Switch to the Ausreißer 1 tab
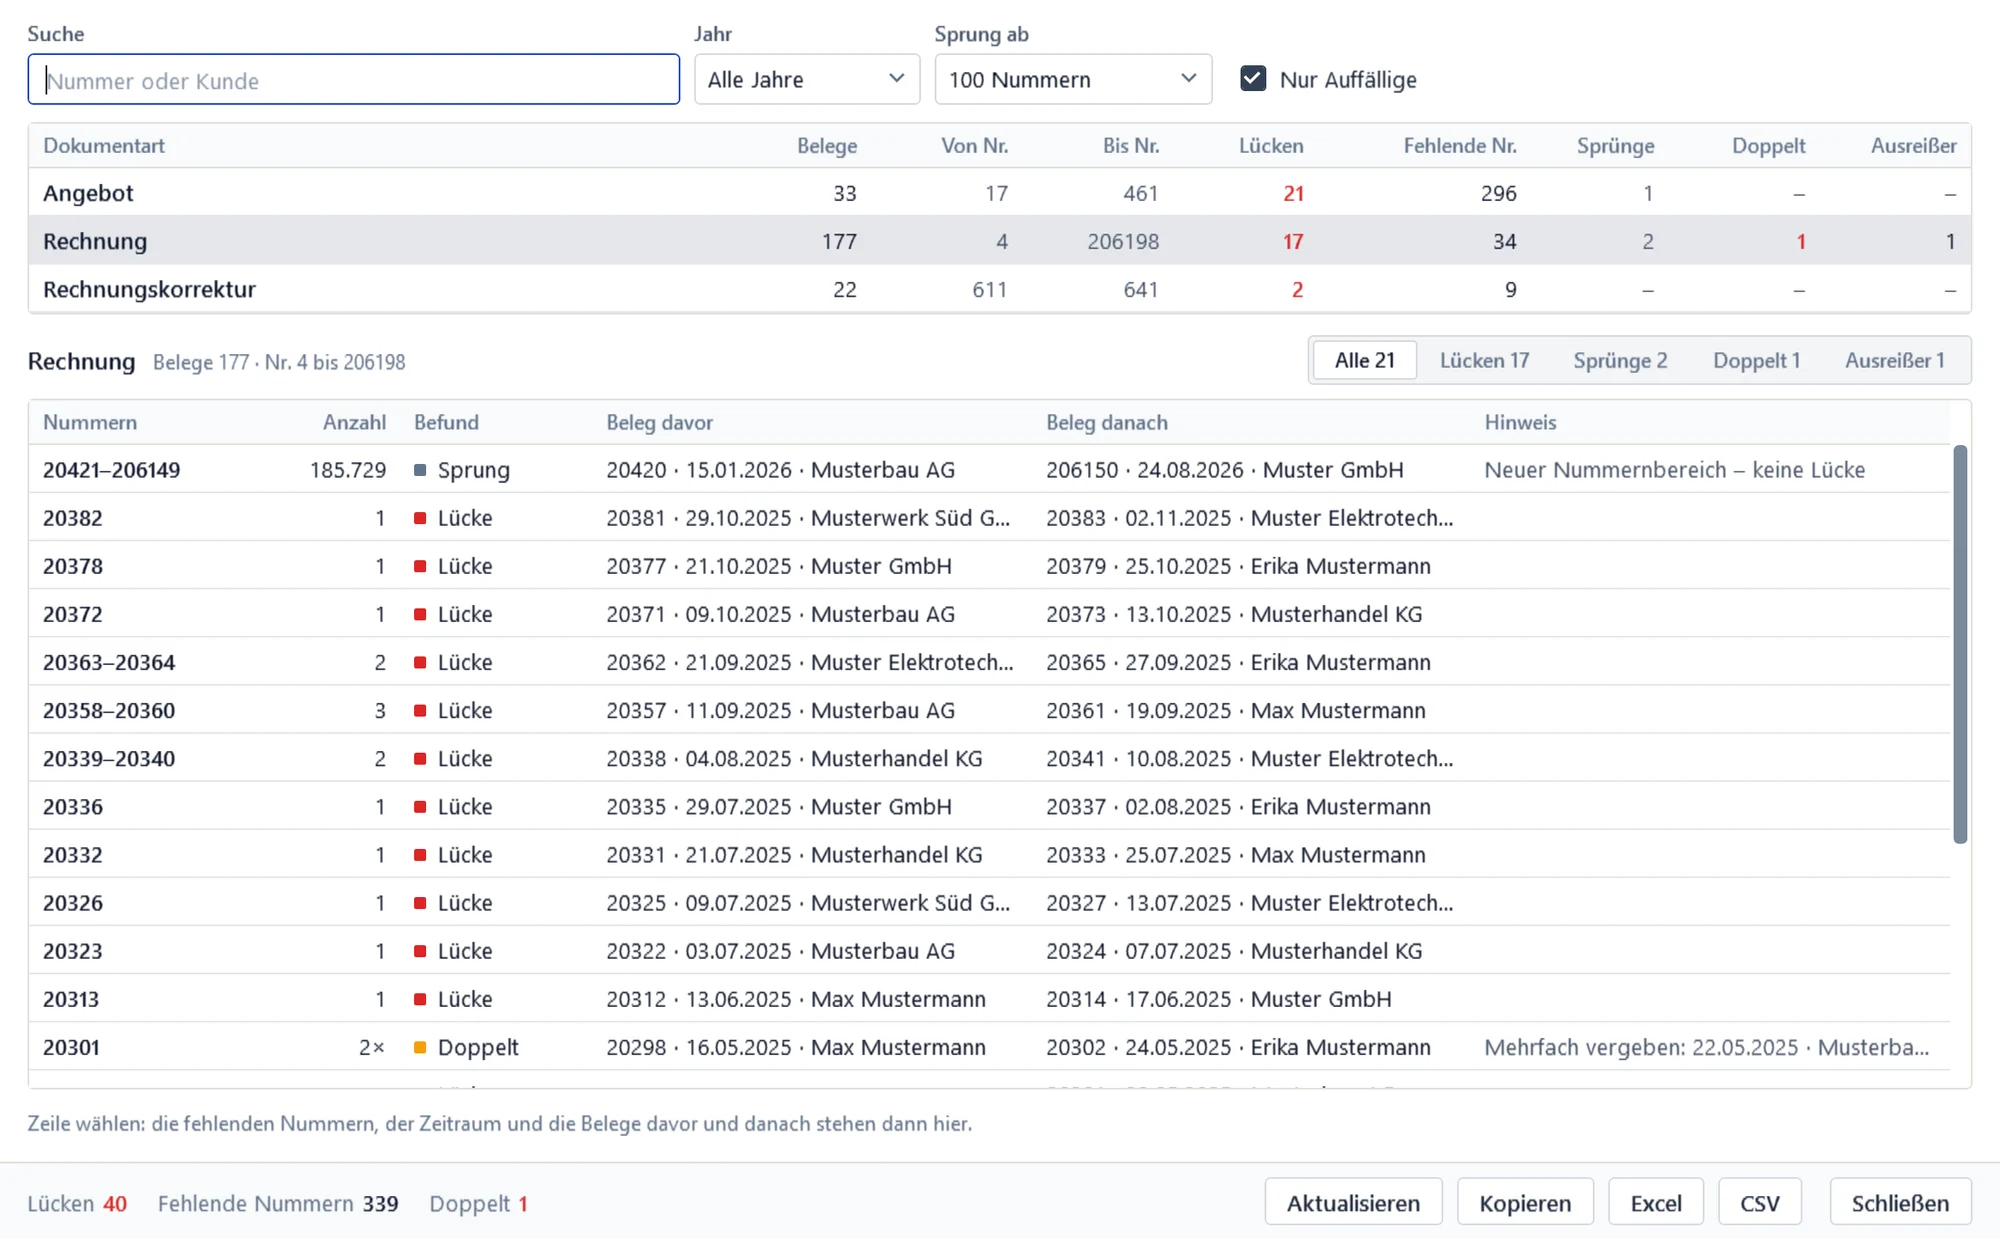 coord(1894,361)
